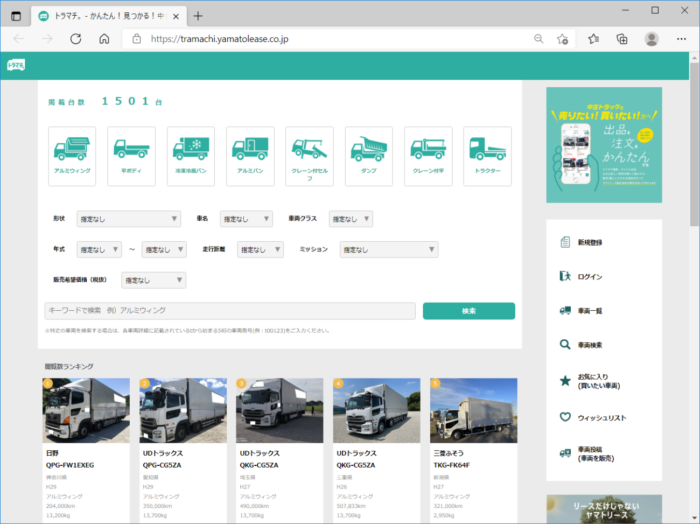The image size is (700, 524).
Task: Open the browser favorites list
Action: coord(593,39)
